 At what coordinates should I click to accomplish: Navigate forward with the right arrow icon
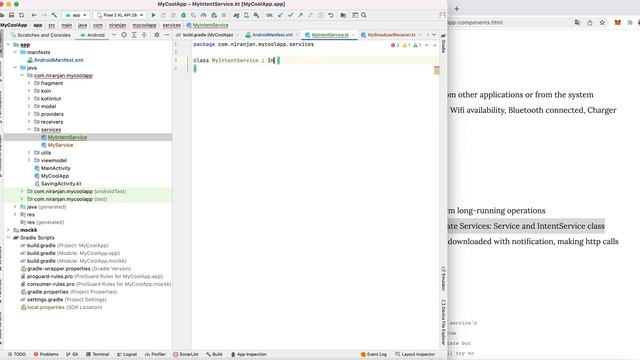(44, 15)
